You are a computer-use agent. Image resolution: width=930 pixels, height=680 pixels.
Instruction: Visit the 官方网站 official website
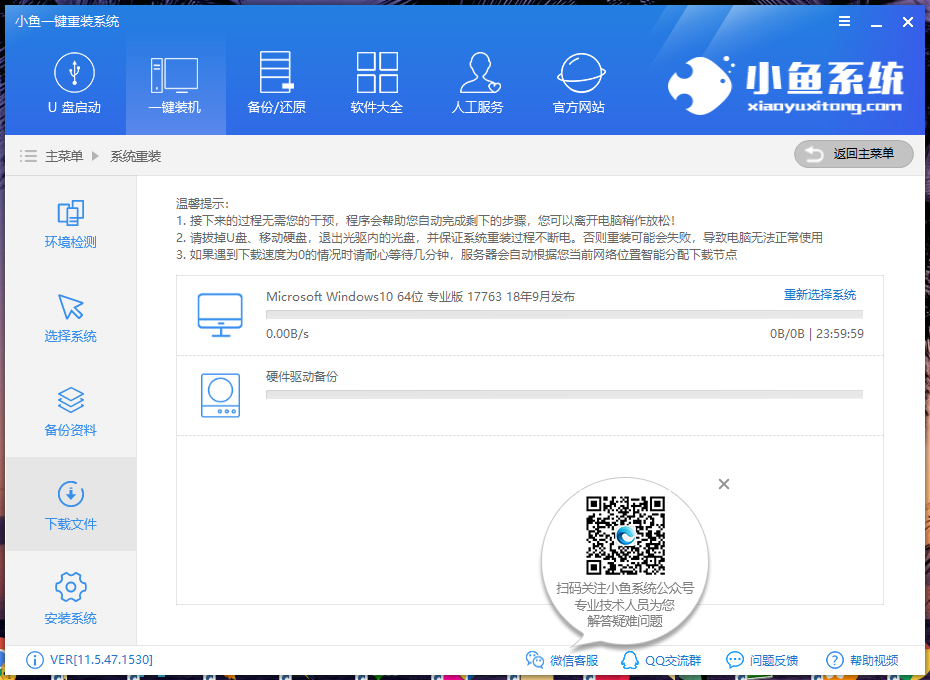pyautogui.click(x=579, y=83)
